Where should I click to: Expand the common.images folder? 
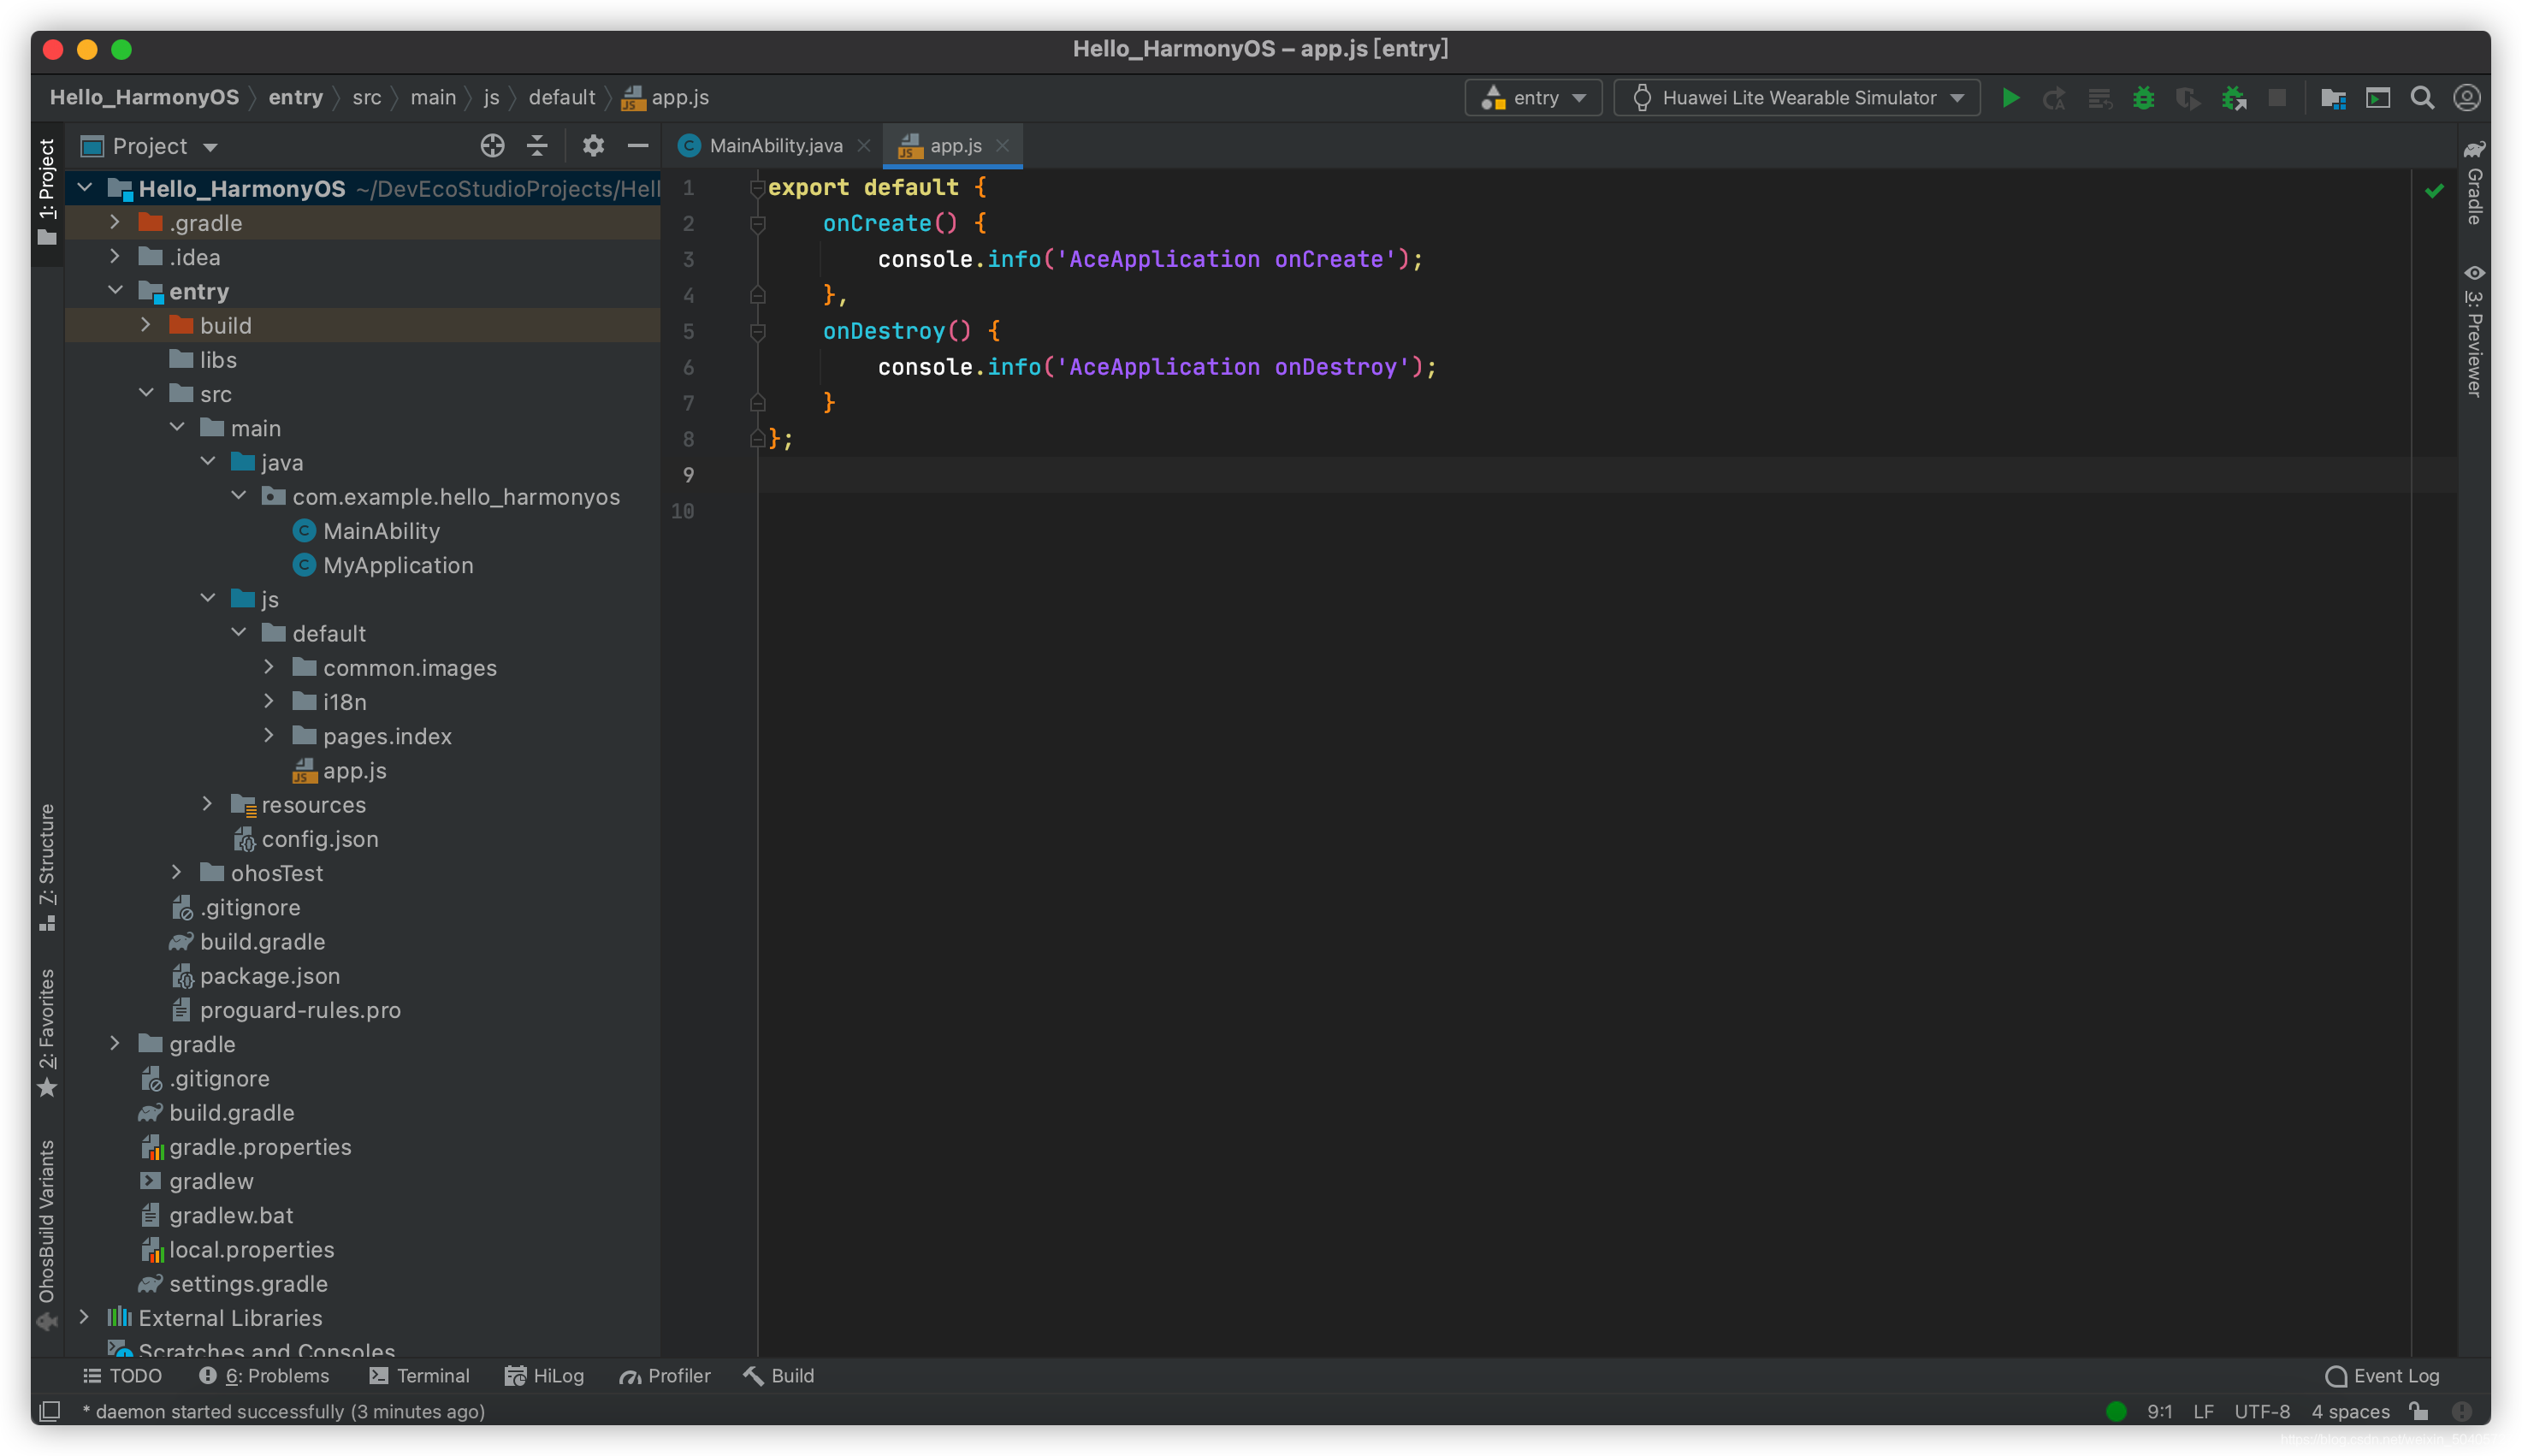269,667
